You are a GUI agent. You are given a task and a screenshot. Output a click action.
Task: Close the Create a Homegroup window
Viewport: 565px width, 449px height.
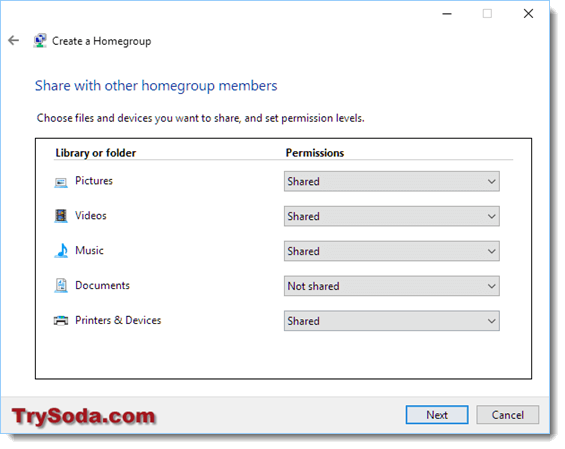528,14
